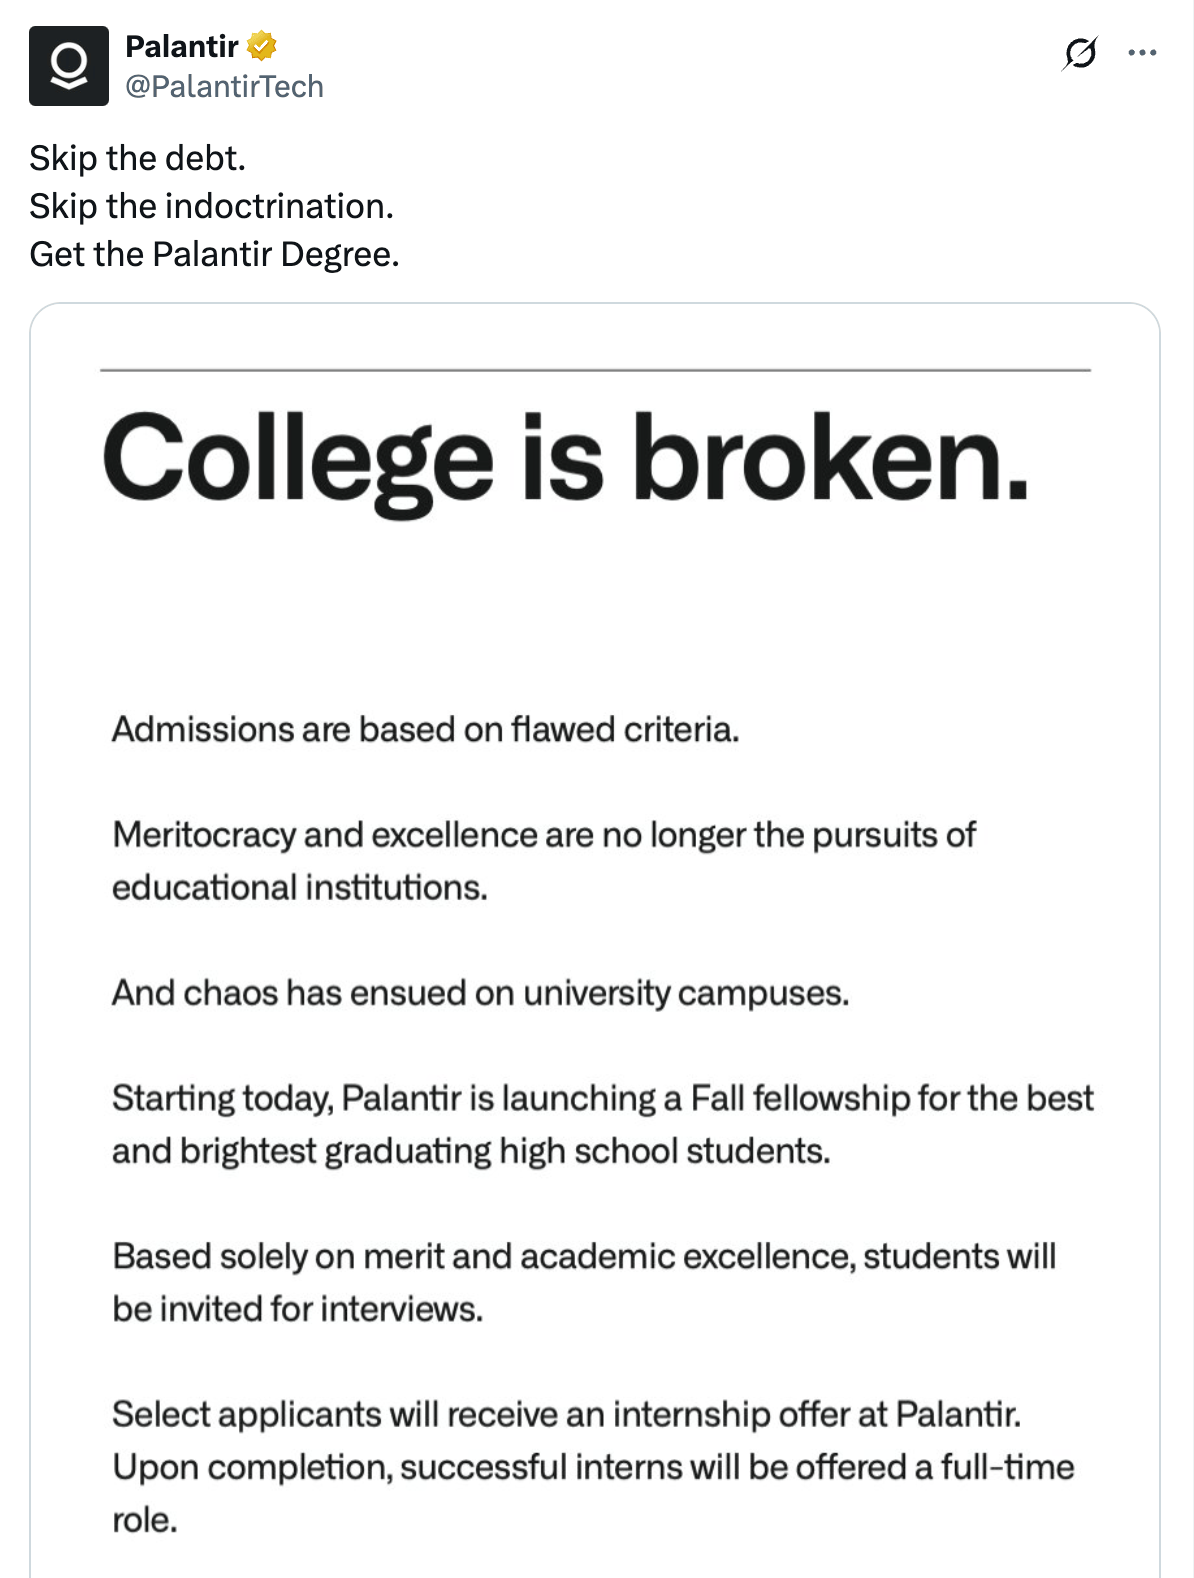
Task: Click 'Upon completion, successful interns' line
Action: pos(593,1467)
